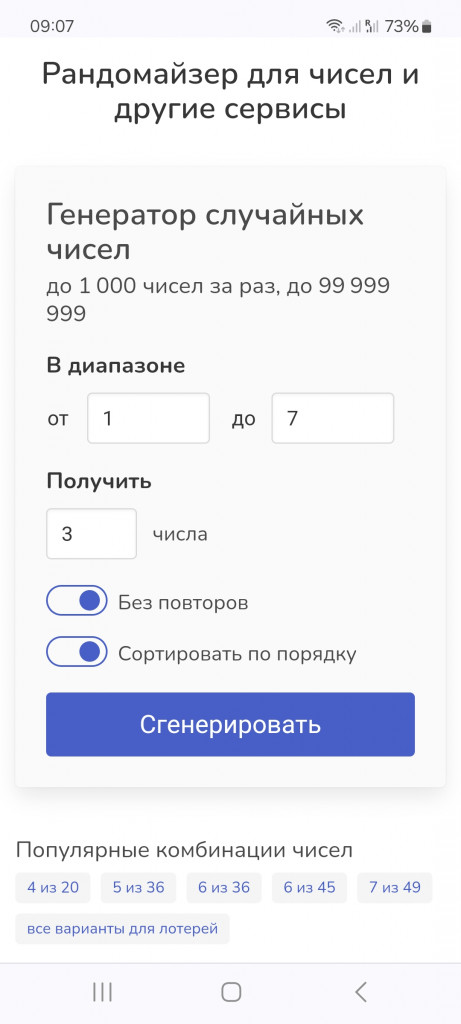Open 'все варианты для лотерей' link
The width and height of the screenshot is (461, 1024).
tap(123, 929)
